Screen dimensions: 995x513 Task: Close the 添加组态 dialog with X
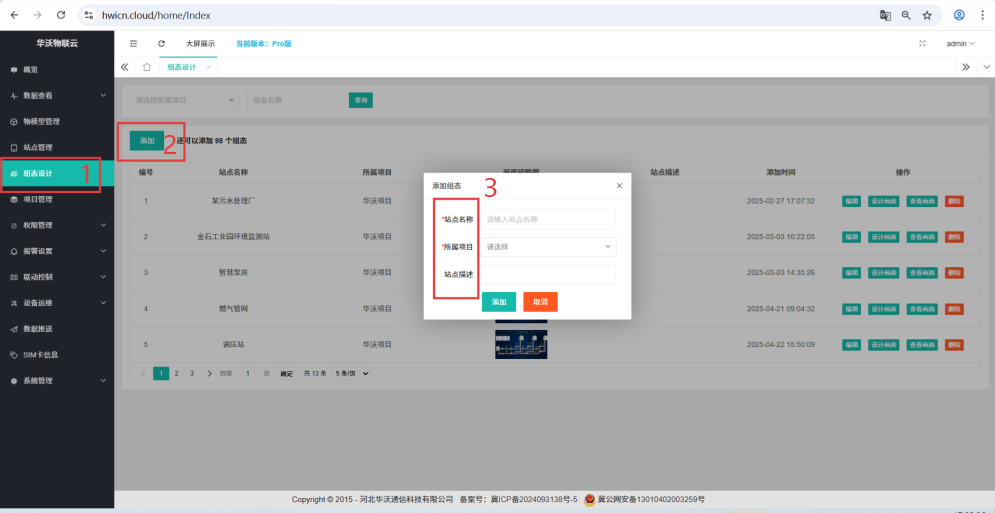coord(619,185)
